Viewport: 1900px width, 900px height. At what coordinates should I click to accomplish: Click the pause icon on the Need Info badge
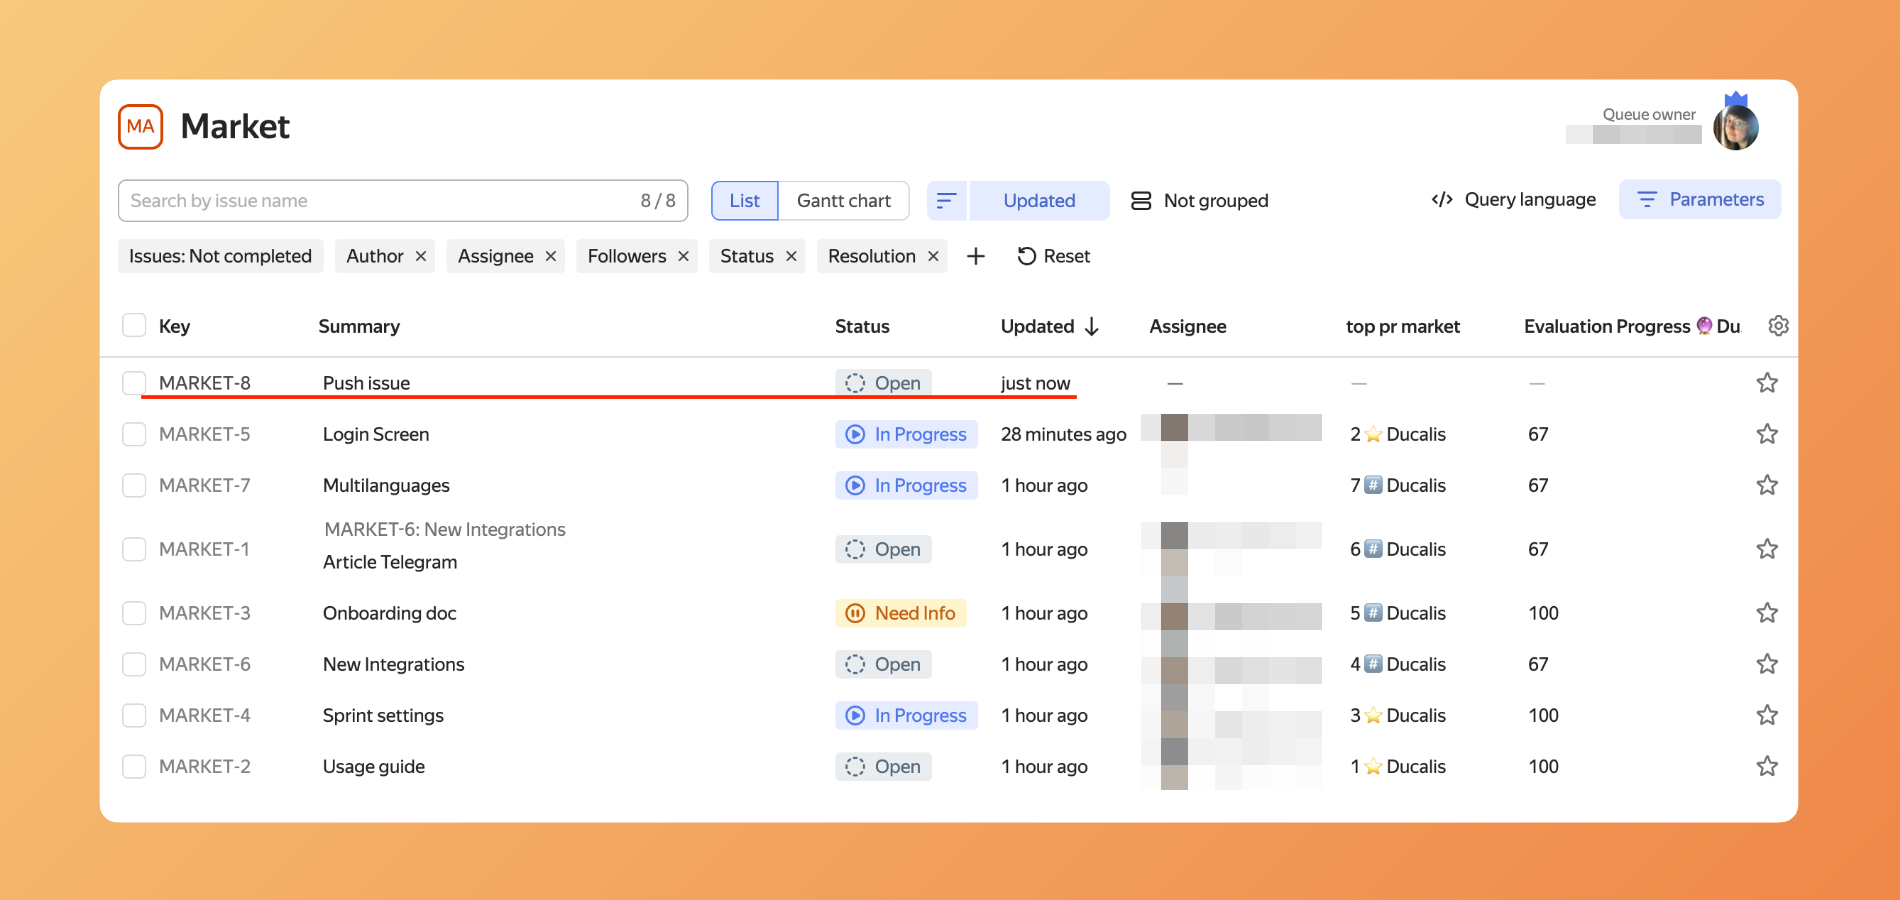855,612
